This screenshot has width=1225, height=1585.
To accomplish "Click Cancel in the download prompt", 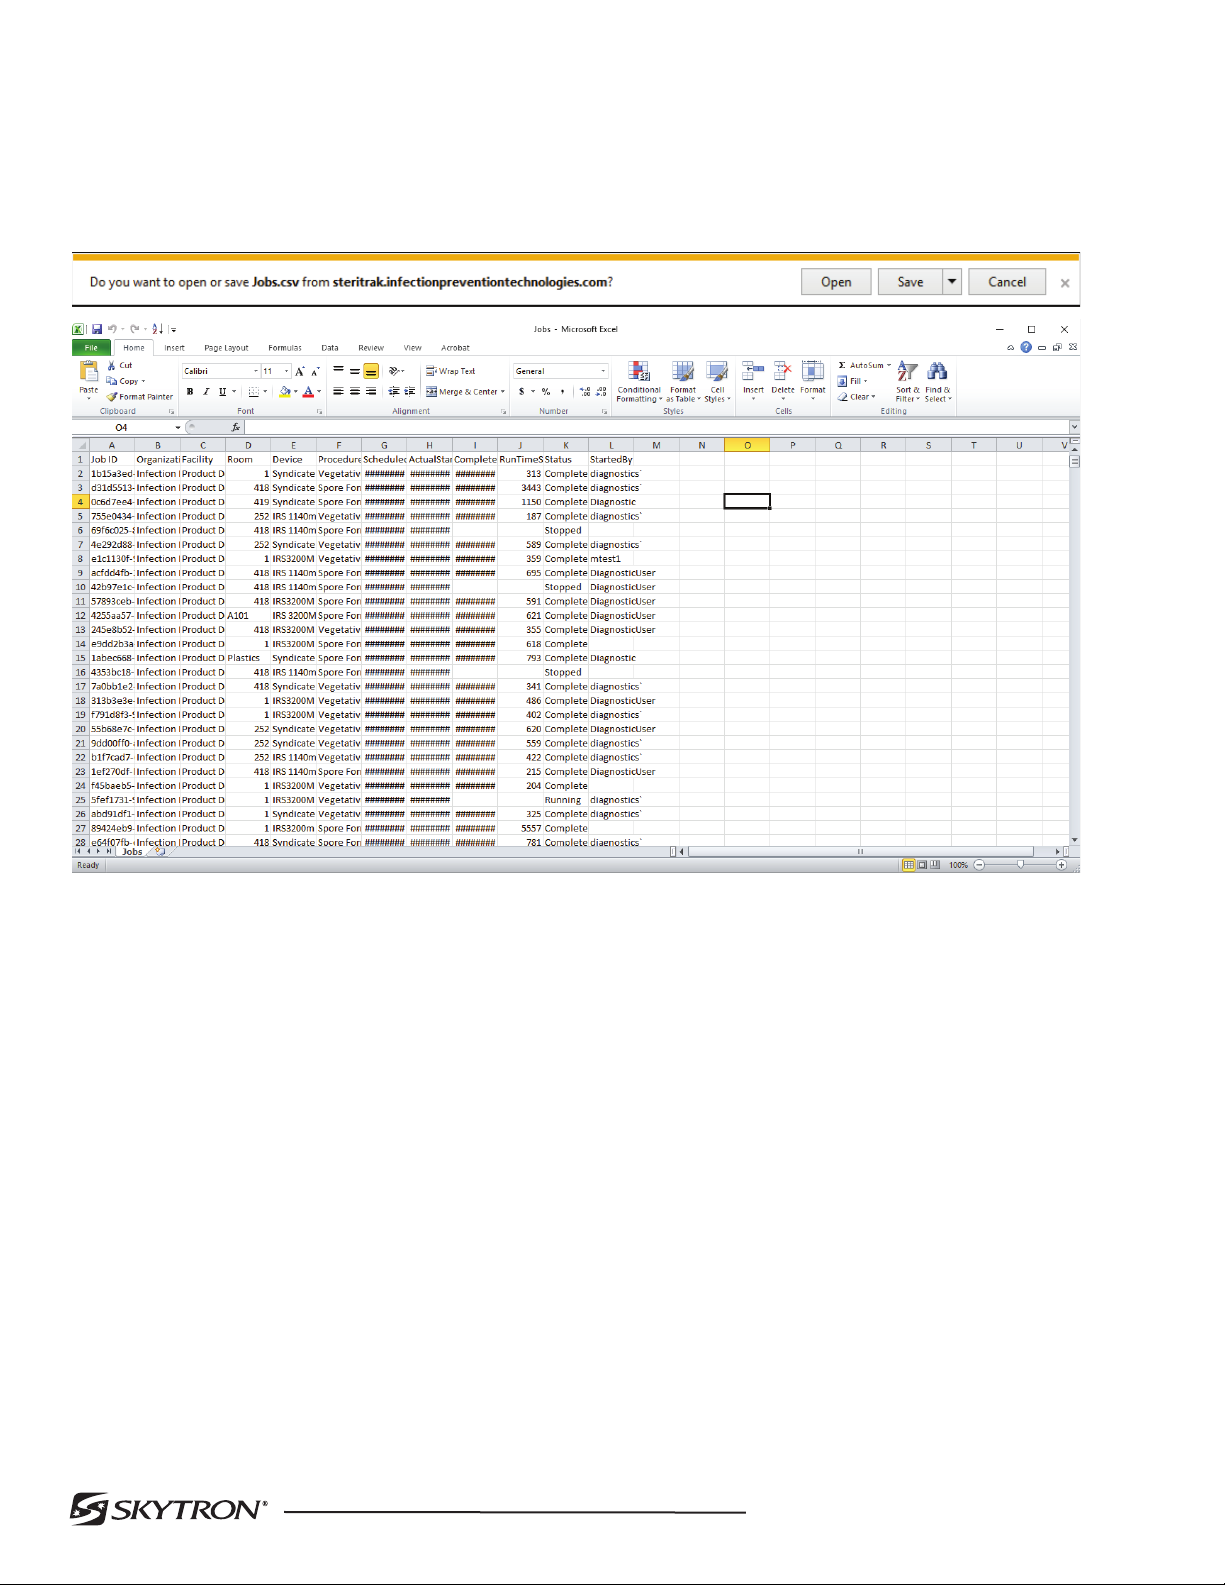I will 1007,282.
